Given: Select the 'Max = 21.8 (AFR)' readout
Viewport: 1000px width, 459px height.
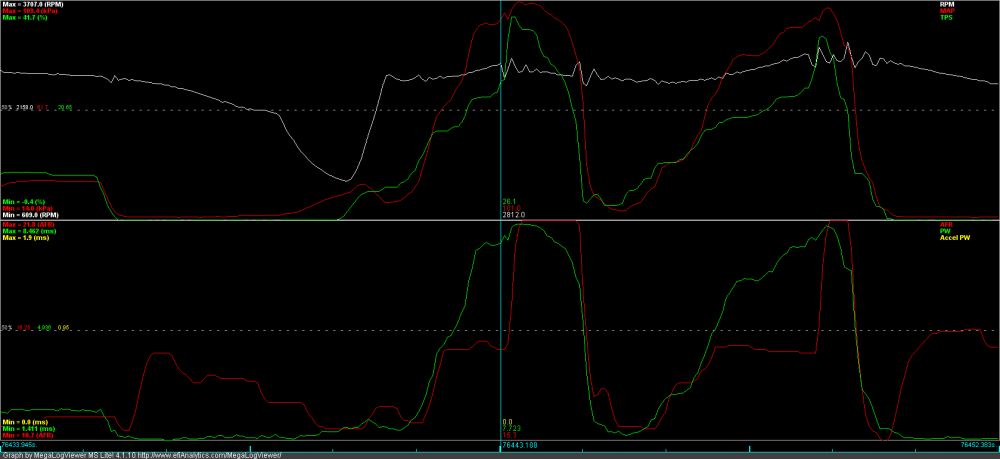Looking at the screenshot, I should (x=27, y=224).
